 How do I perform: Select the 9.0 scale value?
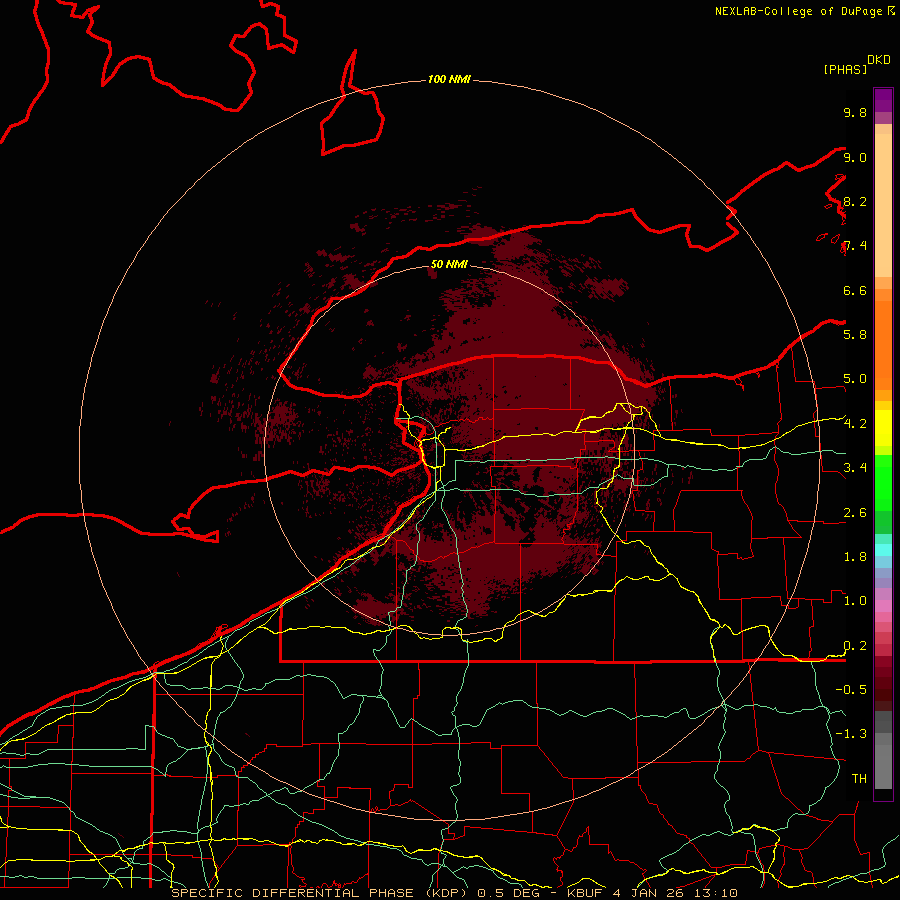pyautogui.click(x=855, y=157)
